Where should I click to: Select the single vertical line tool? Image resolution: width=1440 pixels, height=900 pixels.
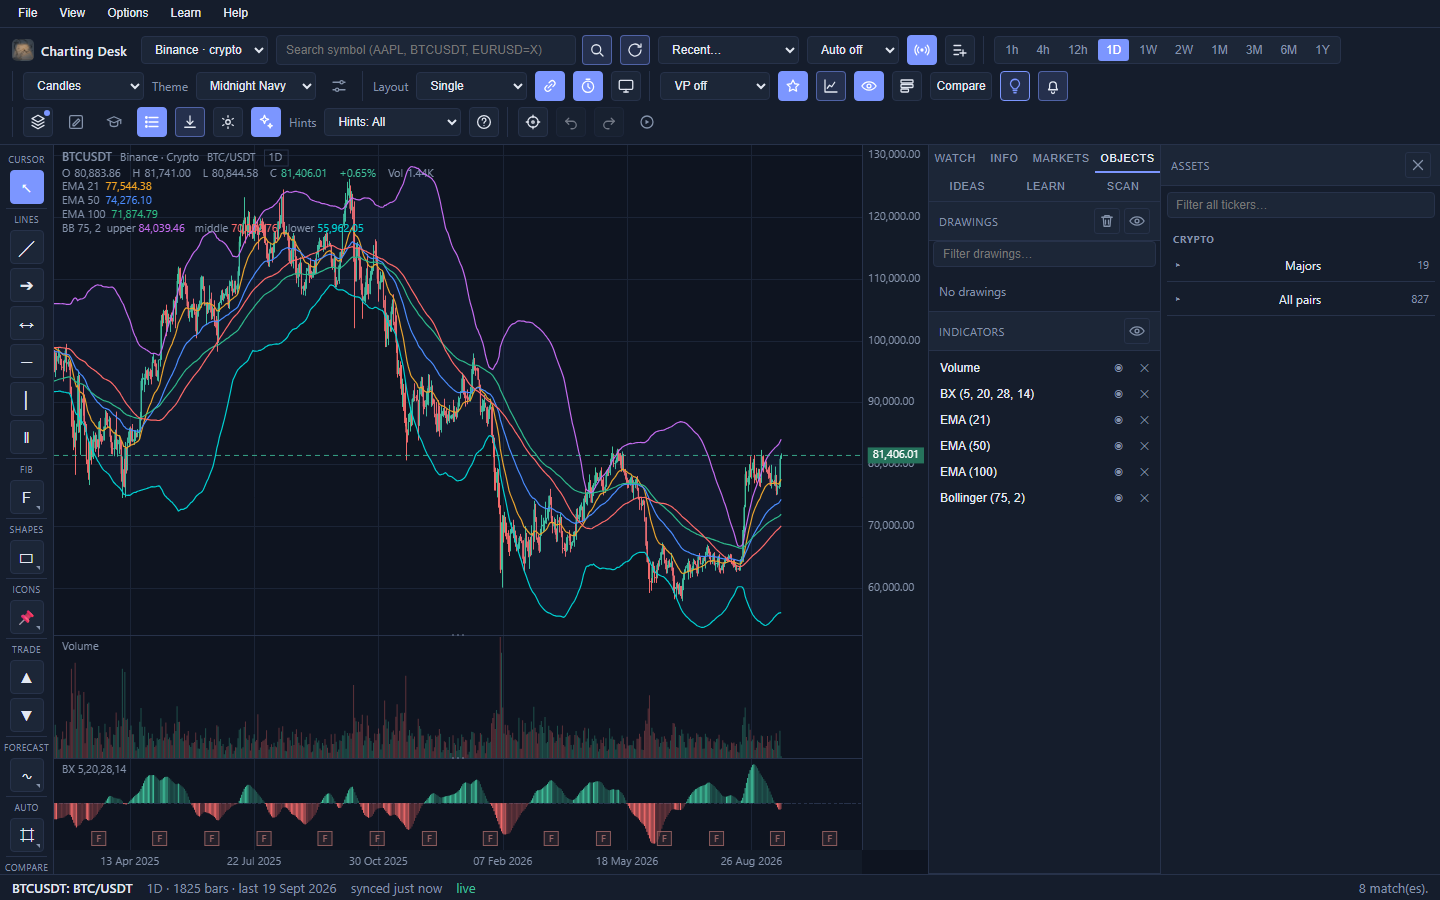(x=27, y=400)
